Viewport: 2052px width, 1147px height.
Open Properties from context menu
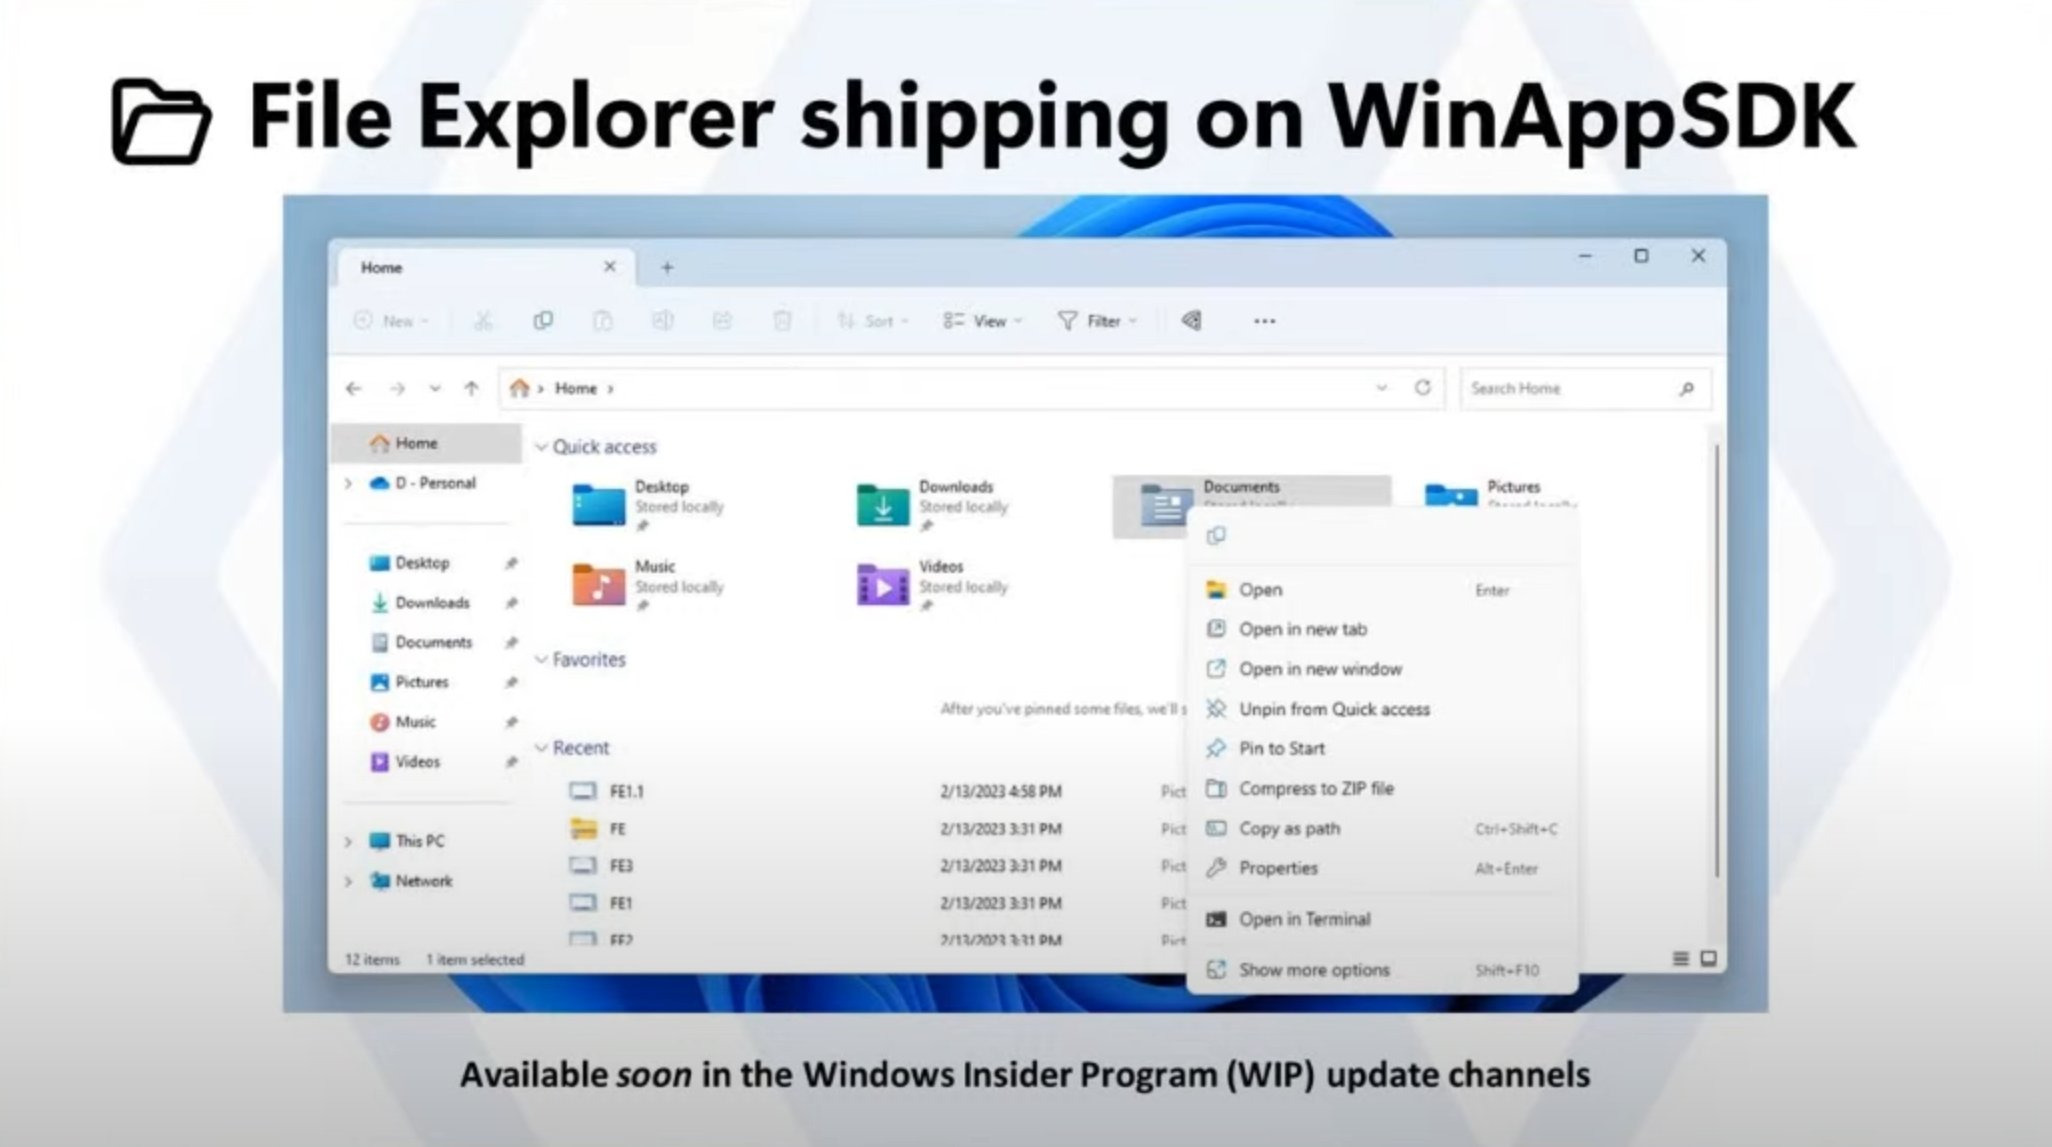pos(1382,868)
